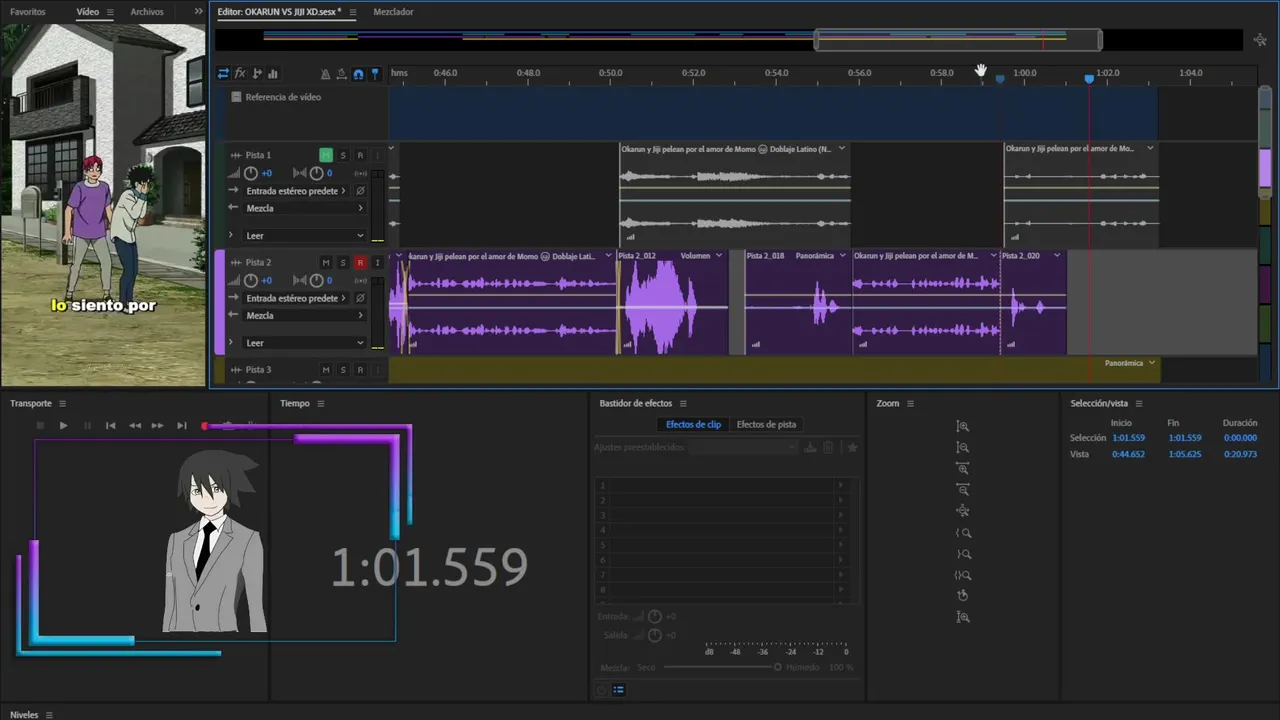Open Pista 1 Mezcla output dropdown

coord(305,208)
